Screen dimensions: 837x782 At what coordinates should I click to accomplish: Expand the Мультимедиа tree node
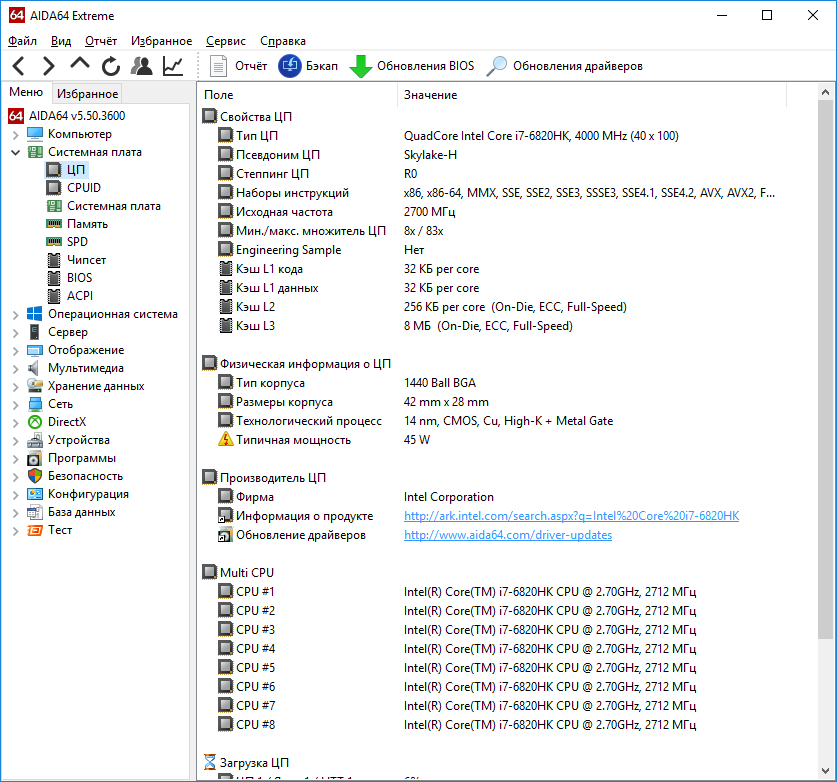pyautogui.click(x=15, y=368)
